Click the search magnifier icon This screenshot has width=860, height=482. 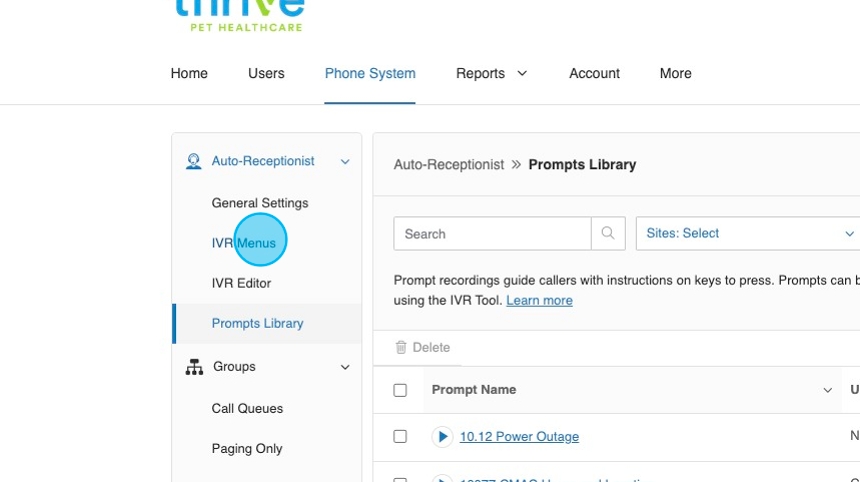point(608,234)
